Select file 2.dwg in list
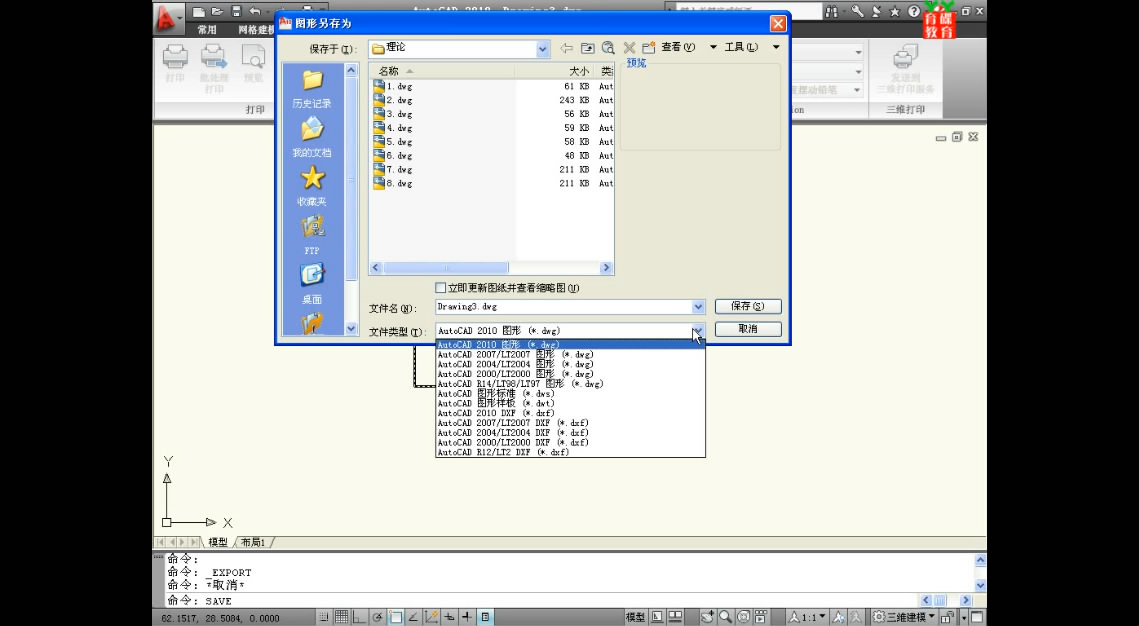Image resolution: width=1139 pixels, height=626 pixels. 393,100
